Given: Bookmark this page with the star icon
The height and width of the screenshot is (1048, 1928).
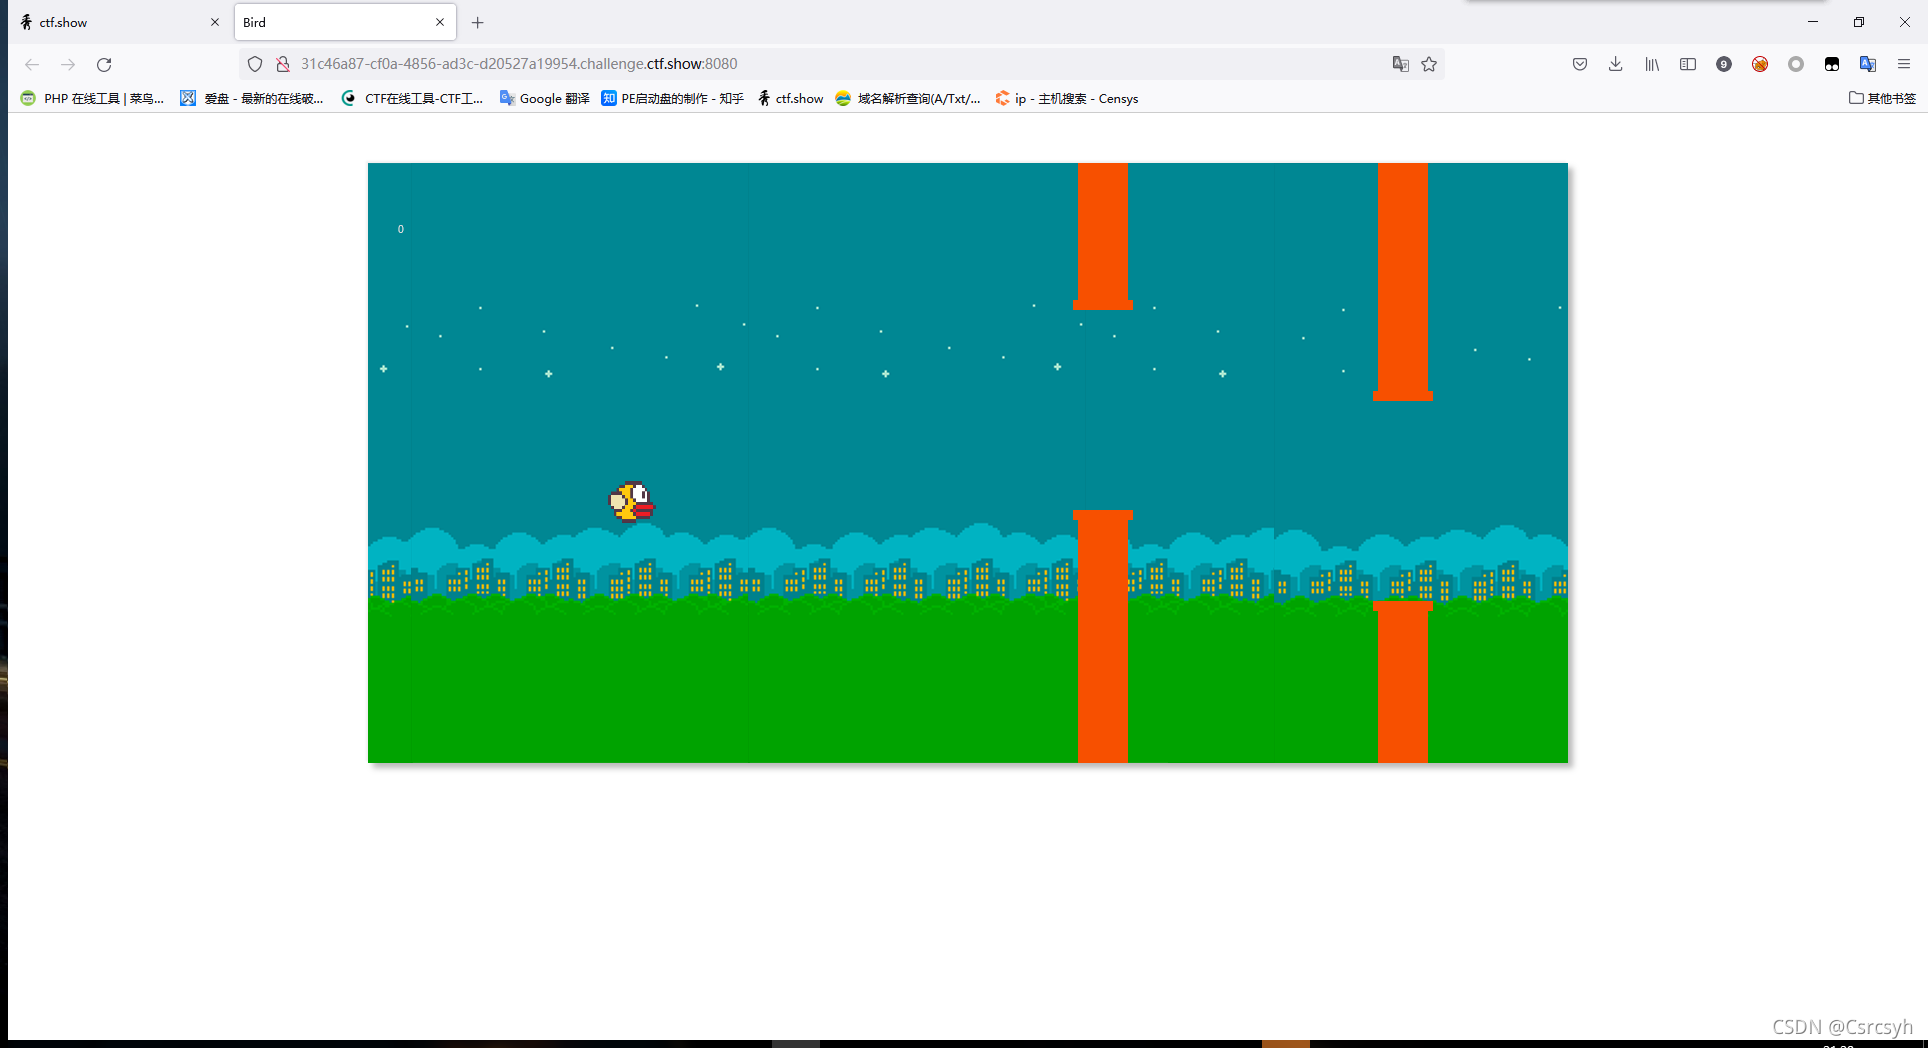Looking at the screenshot, I should coord(1429,64).
